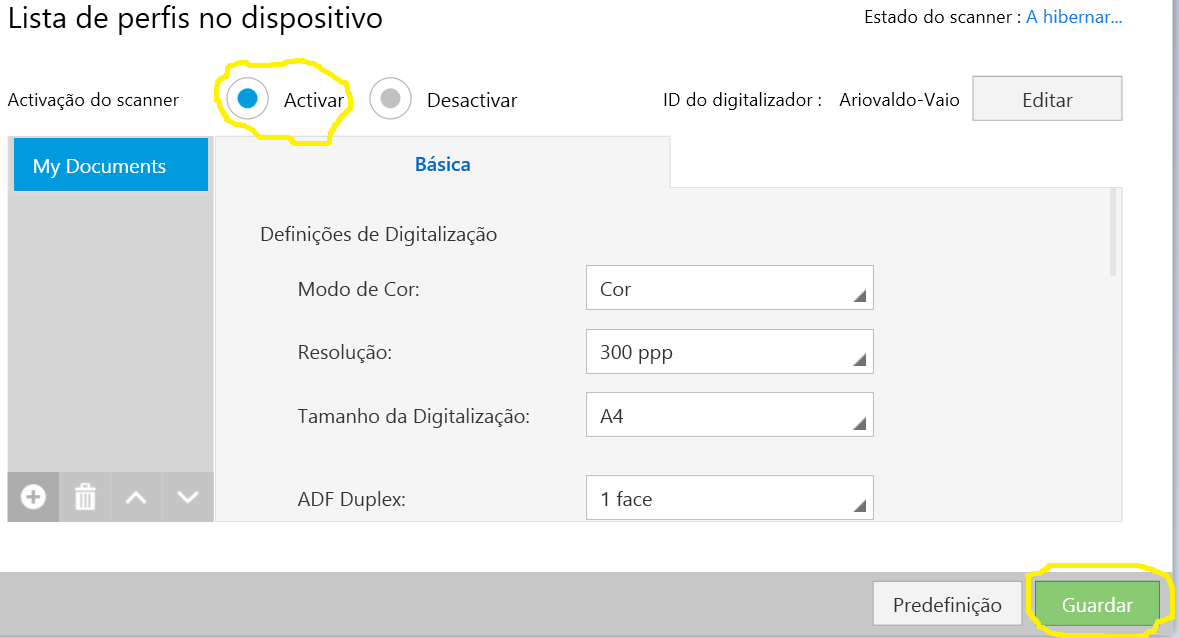
Task: Select the Desactivar radio button
Action: coord(390,98)
